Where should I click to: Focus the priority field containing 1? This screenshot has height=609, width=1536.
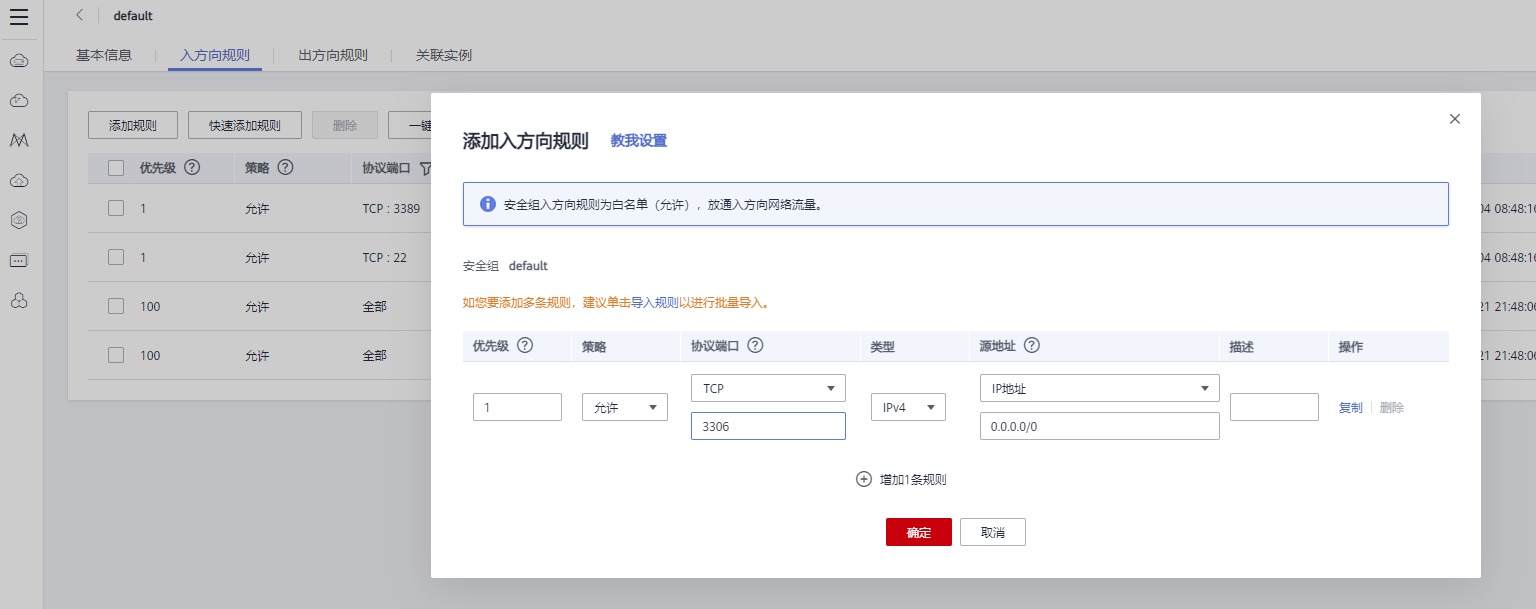(517, 407)
